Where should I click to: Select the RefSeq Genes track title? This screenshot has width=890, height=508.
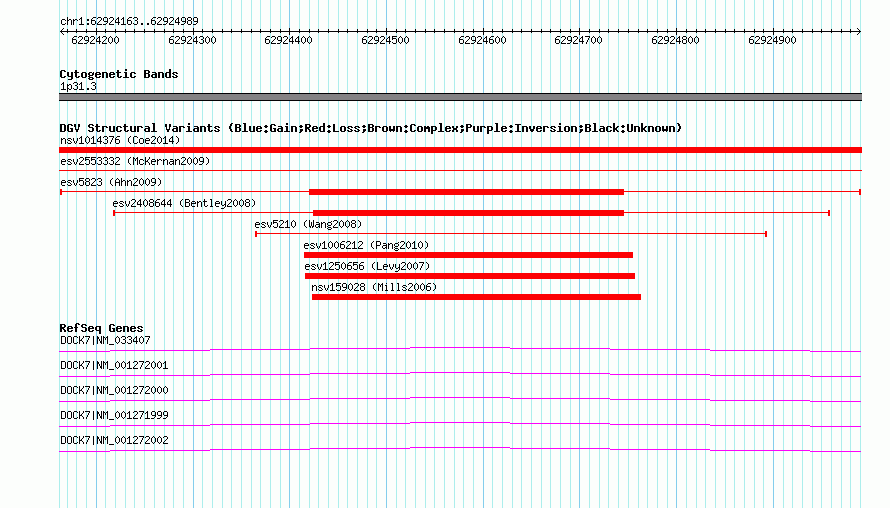coord(101,328)
